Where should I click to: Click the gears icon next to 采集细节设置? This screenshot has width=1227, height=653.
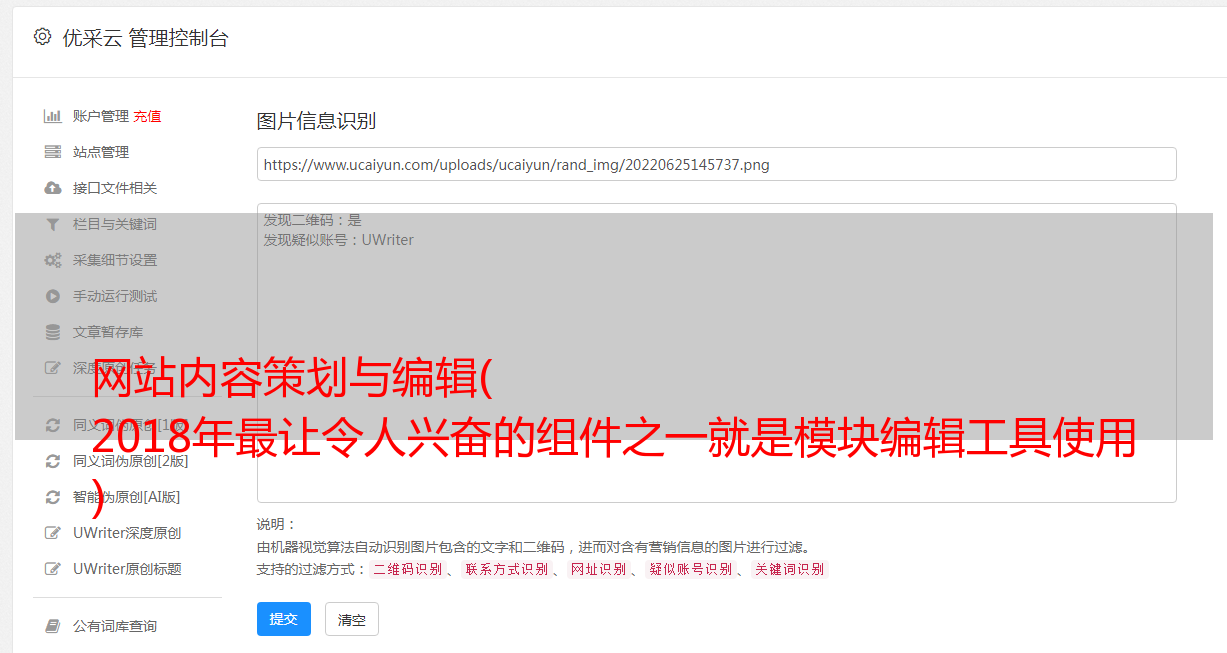coord(53,260)
